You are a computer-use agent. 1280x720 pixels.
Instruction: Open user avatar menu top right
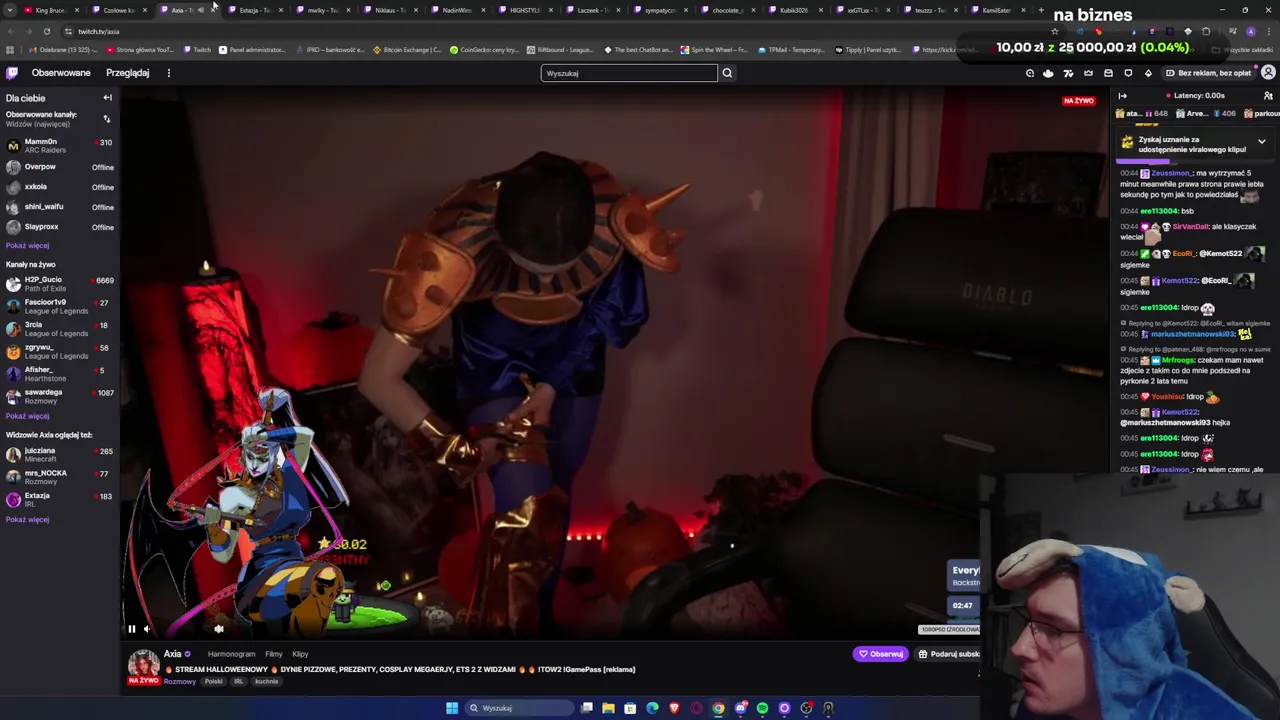pos(1268,73)
